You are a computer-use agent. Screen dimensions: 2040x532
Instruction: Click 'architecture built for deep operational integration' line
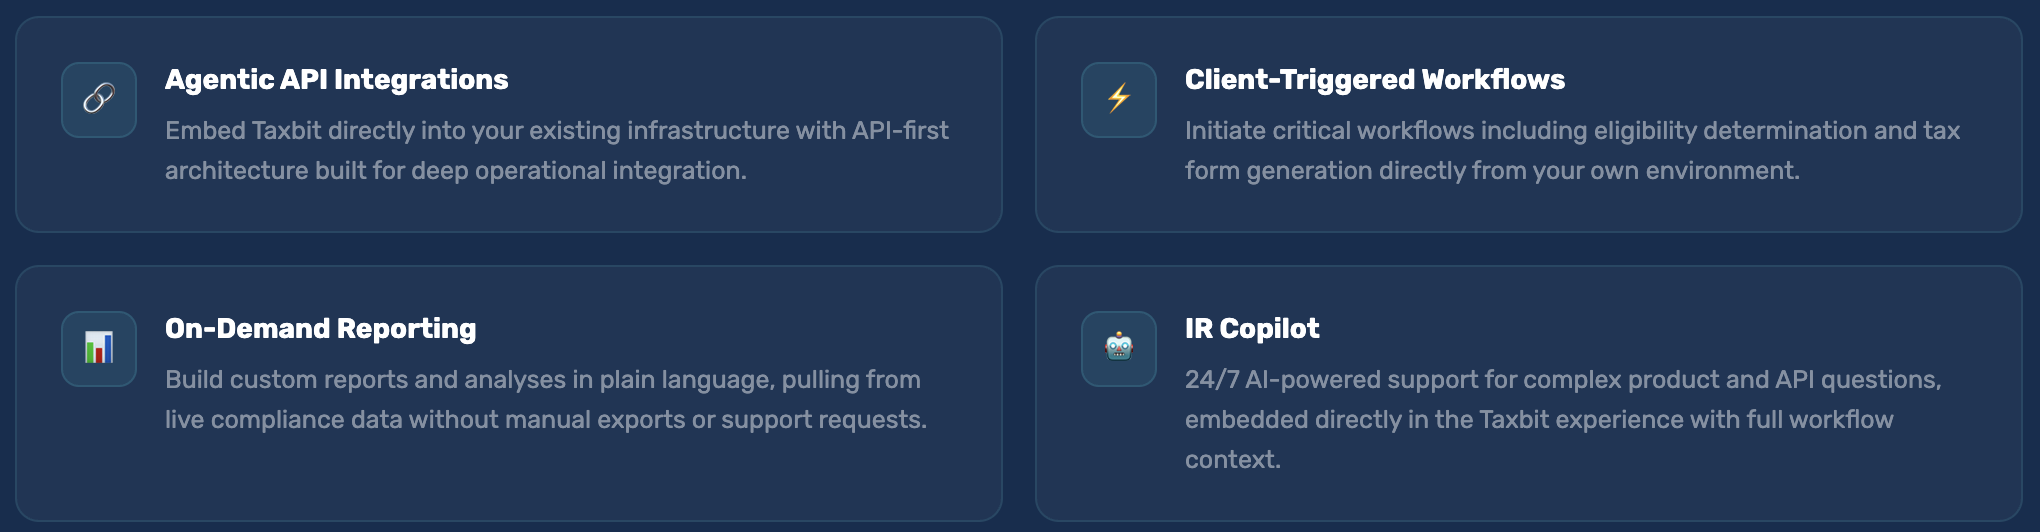coord(455,171)
